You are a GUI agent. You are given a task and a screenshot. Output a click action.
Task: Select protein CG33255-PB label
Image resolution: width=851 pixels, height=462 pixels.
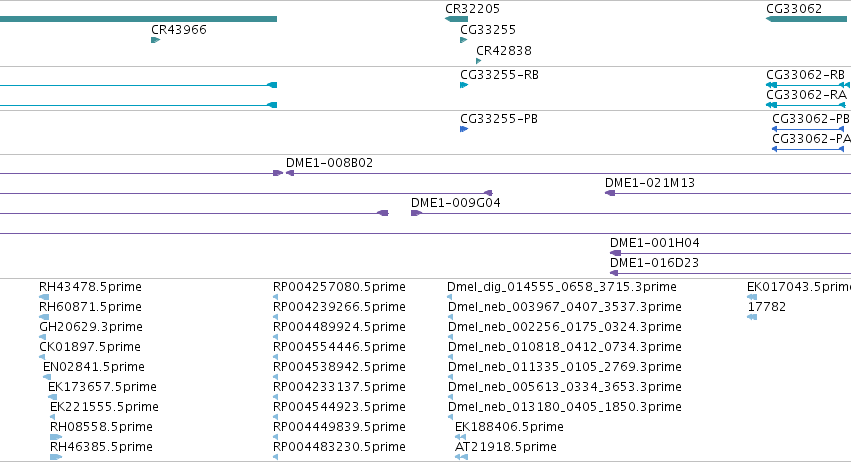(499, 119)
